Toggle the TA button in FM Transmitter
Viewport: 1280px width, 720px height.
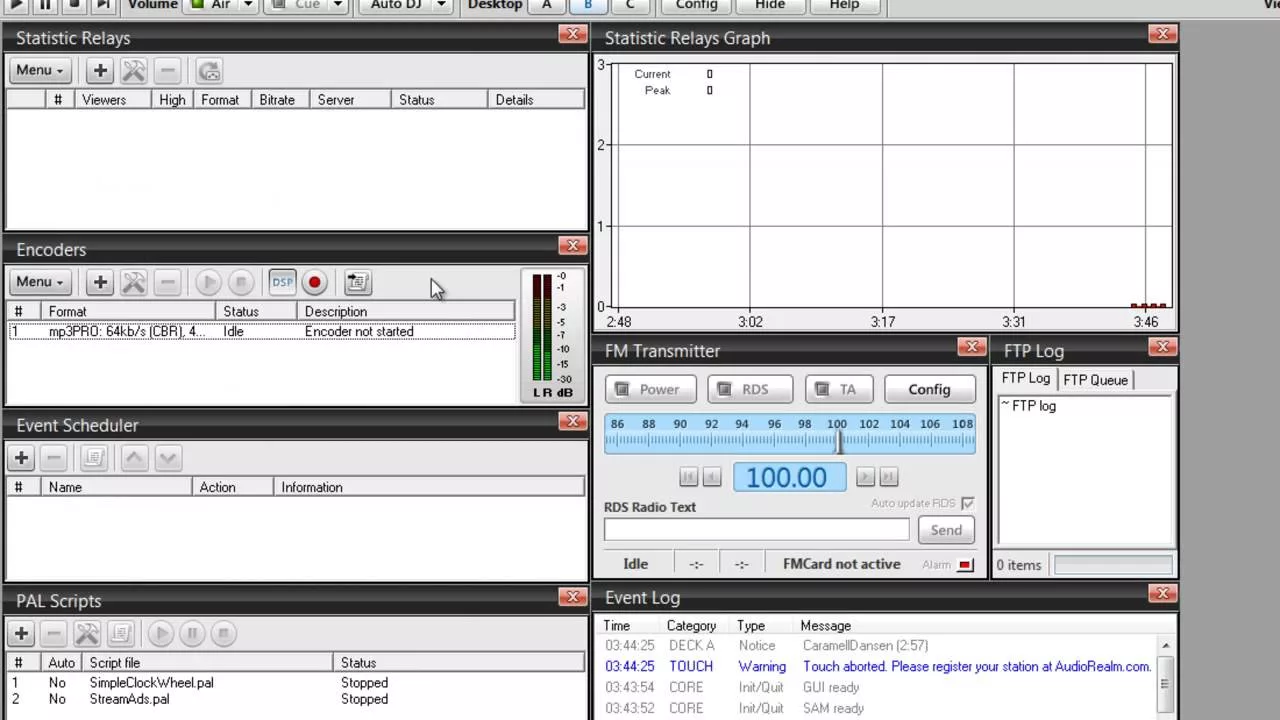(837, 389)
